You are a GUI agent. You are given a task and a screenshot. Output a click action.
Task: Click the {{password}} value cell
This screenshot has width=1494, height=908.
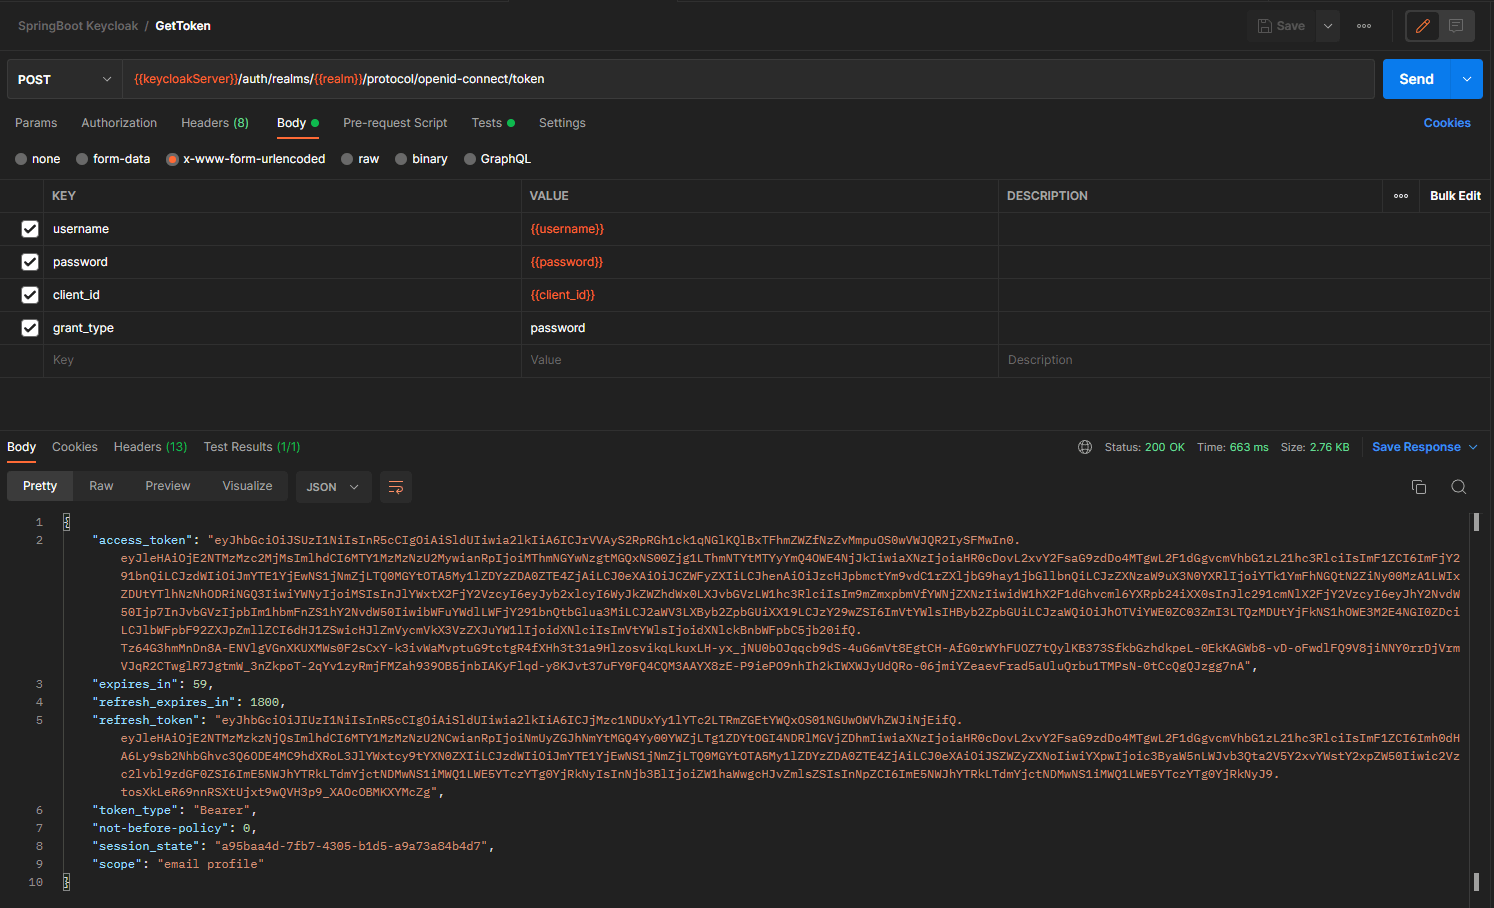point(760,262)
